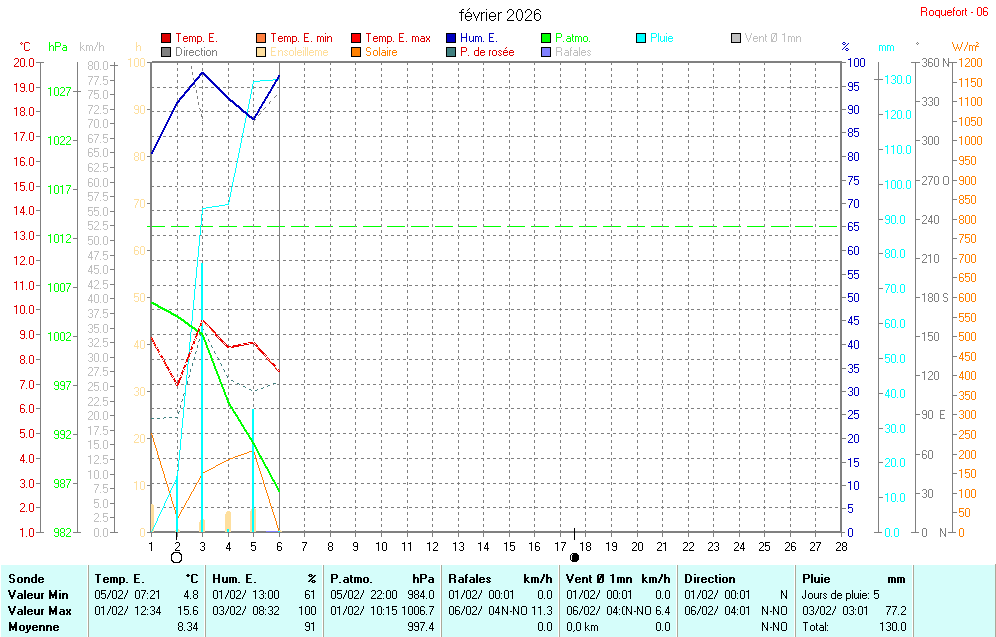Select the Temp. E. min legend label

click(301, 39)
